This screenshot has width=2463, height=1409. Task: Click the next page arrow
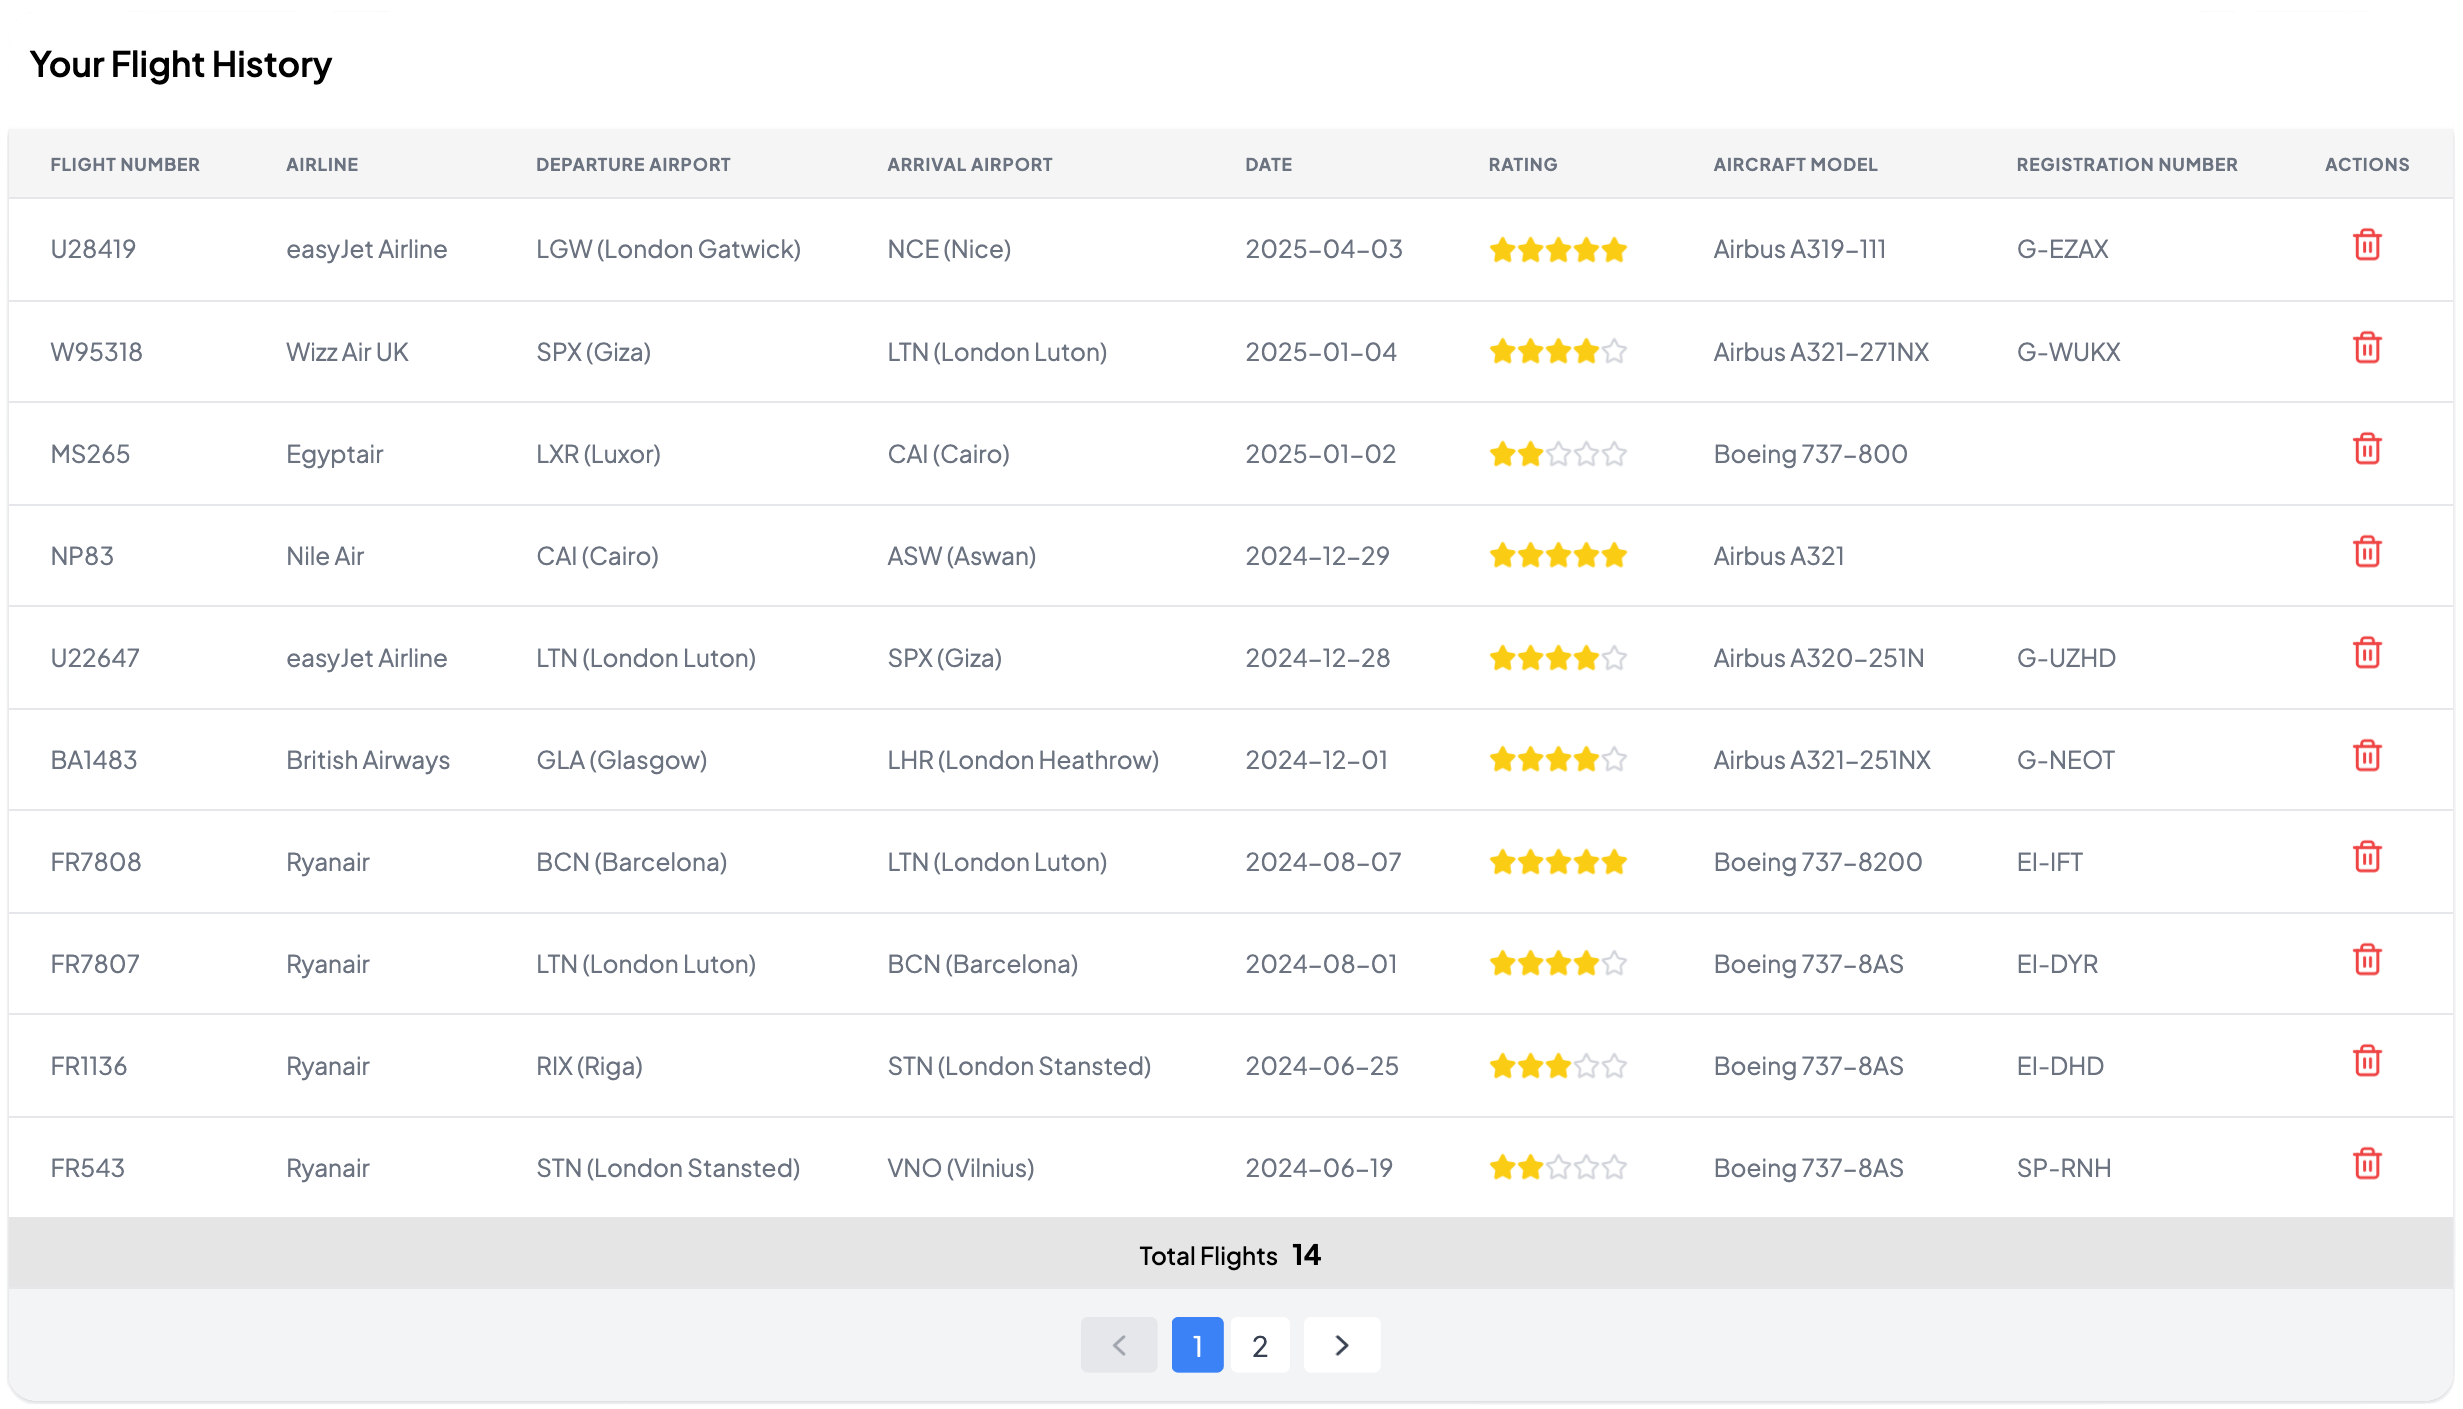pos(1341,1346)
